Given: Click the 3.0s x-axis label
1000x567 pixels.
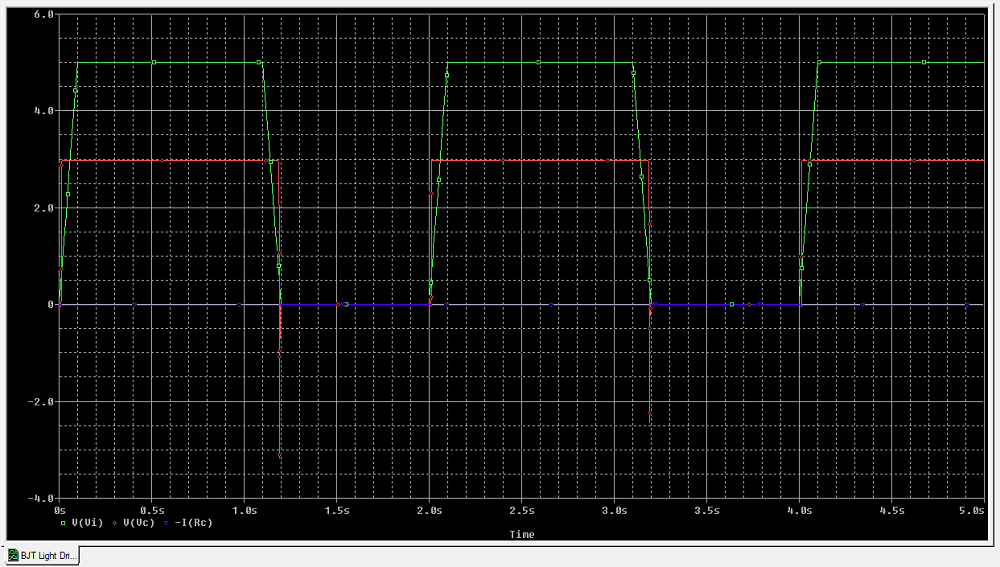Looking at the screenshot, I should [x=614, y=510].
